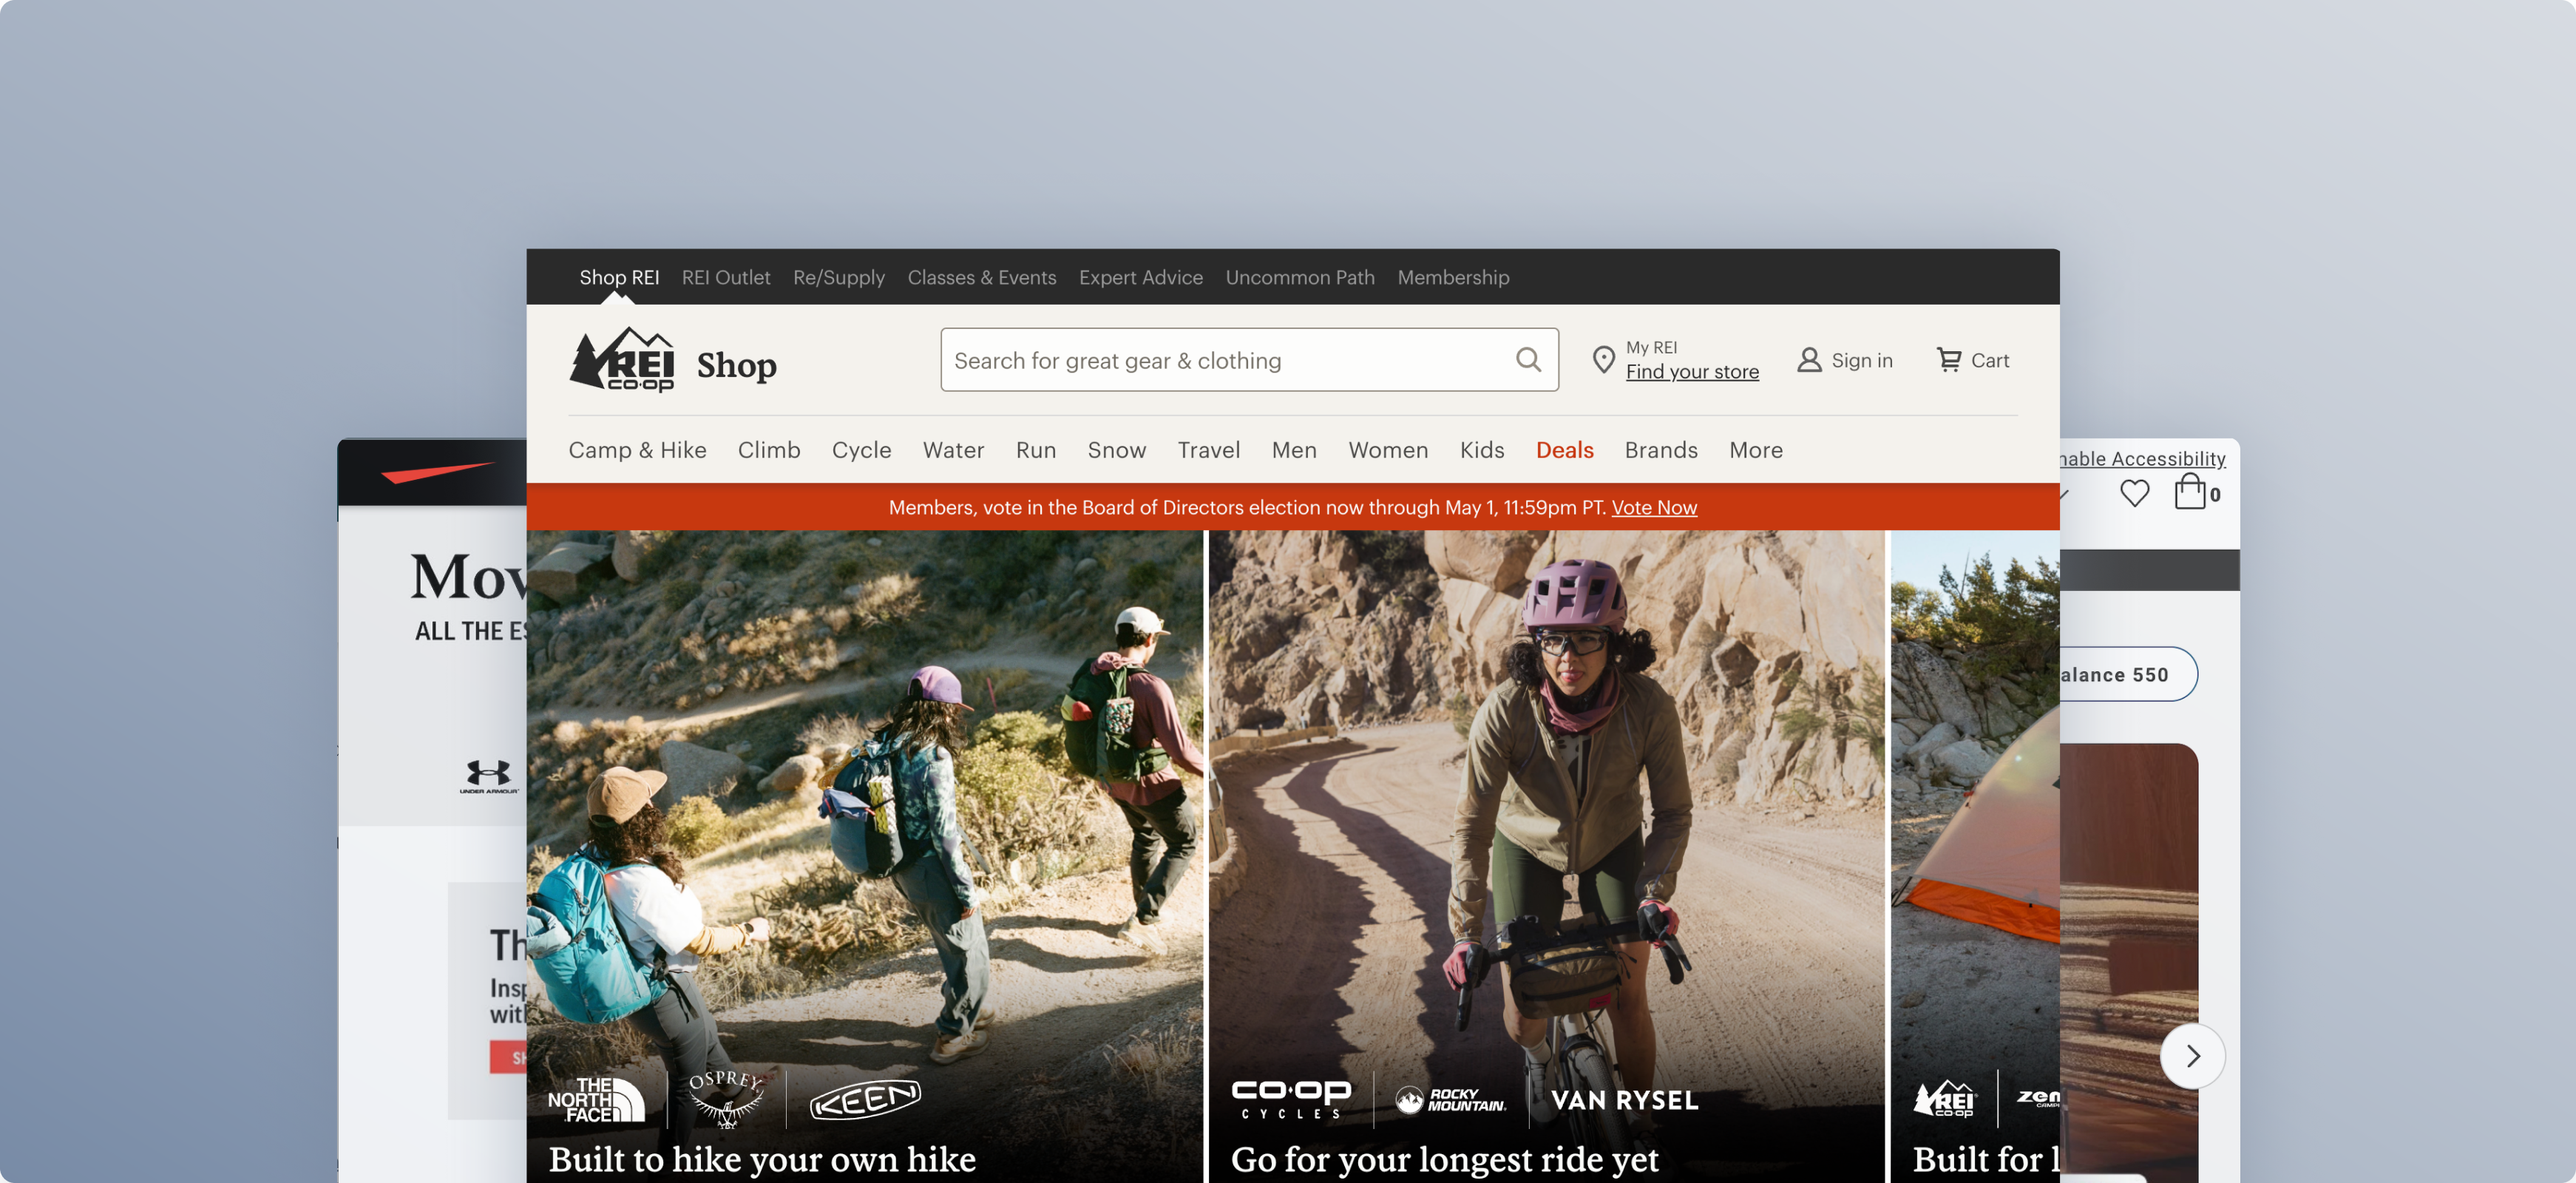Click the heart wishlist icon
The image size is (2576, 1183).
[x=2134, y=493]
